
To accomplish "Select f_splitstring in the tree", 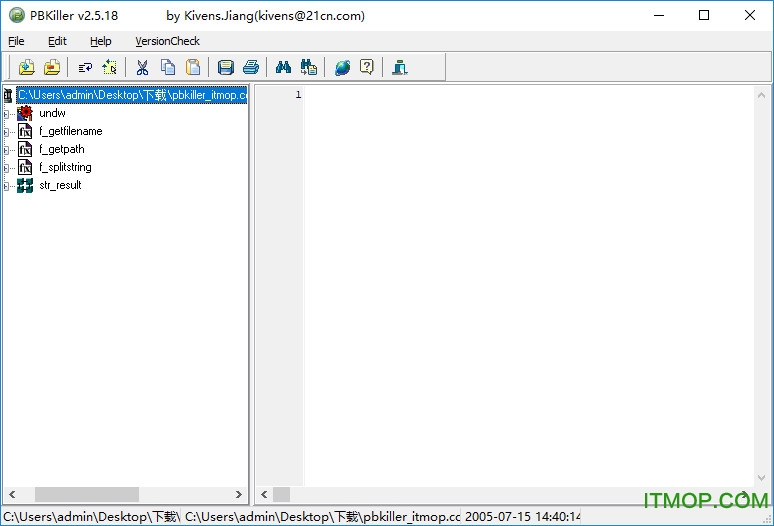I will point(65,167).
